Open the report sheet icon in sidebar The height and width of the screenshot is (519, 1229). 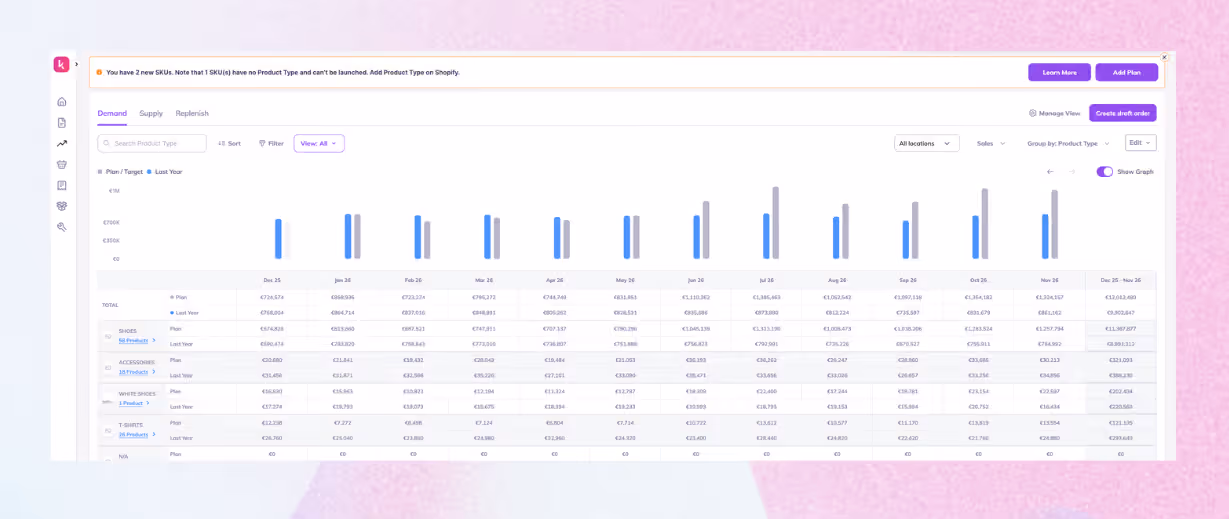pyautogui.click(x=61, y=185)
